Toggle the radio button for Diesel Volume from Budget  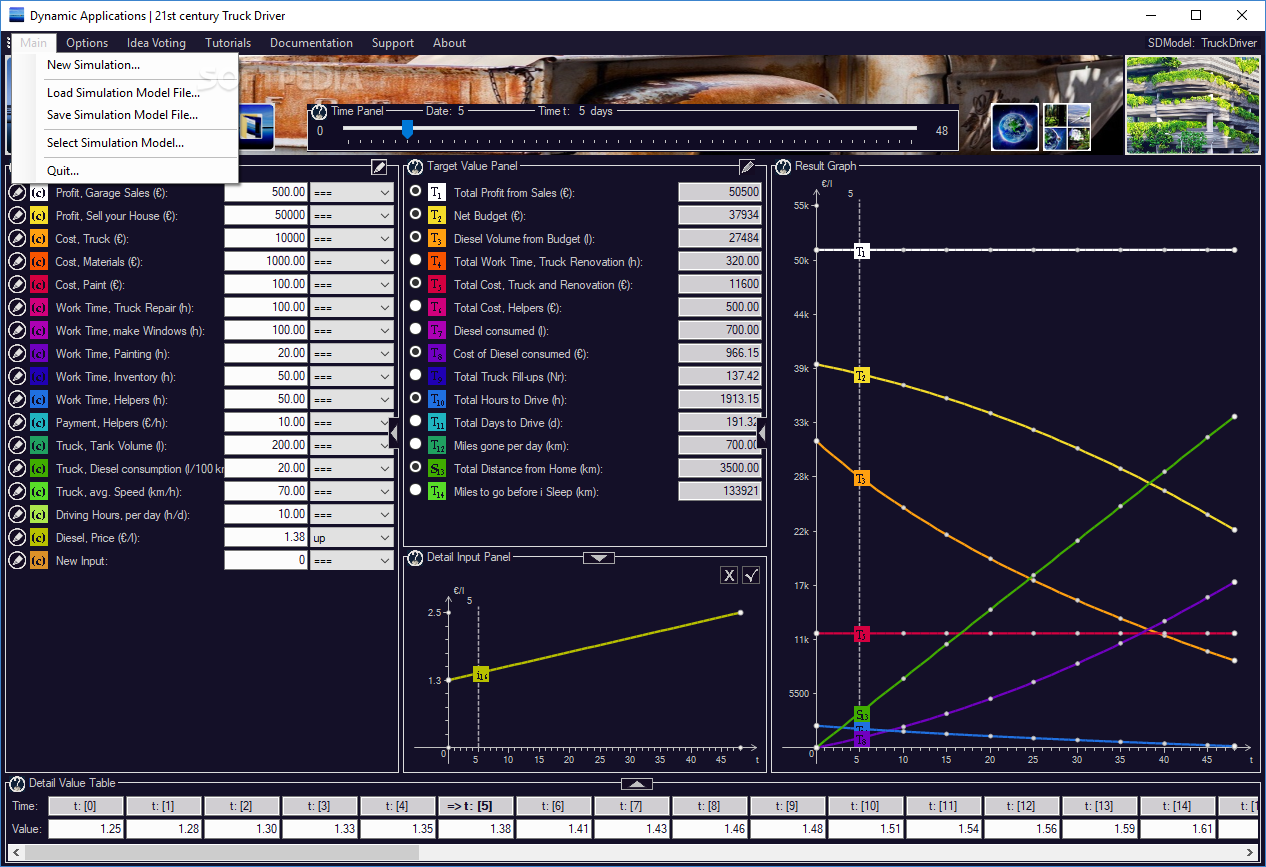tap(415, 237)
